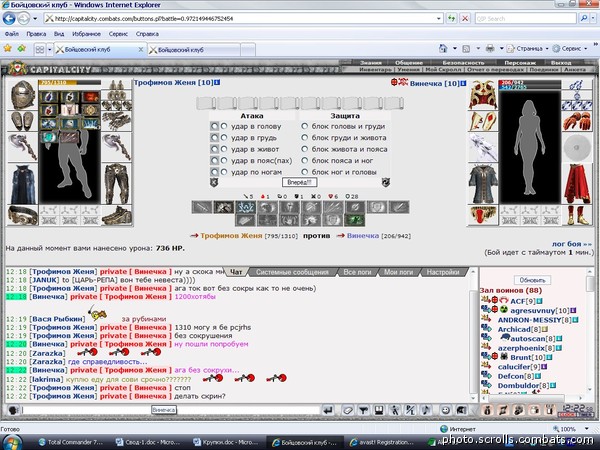
Task: Open the Справка menu
Action: point(147,34)
